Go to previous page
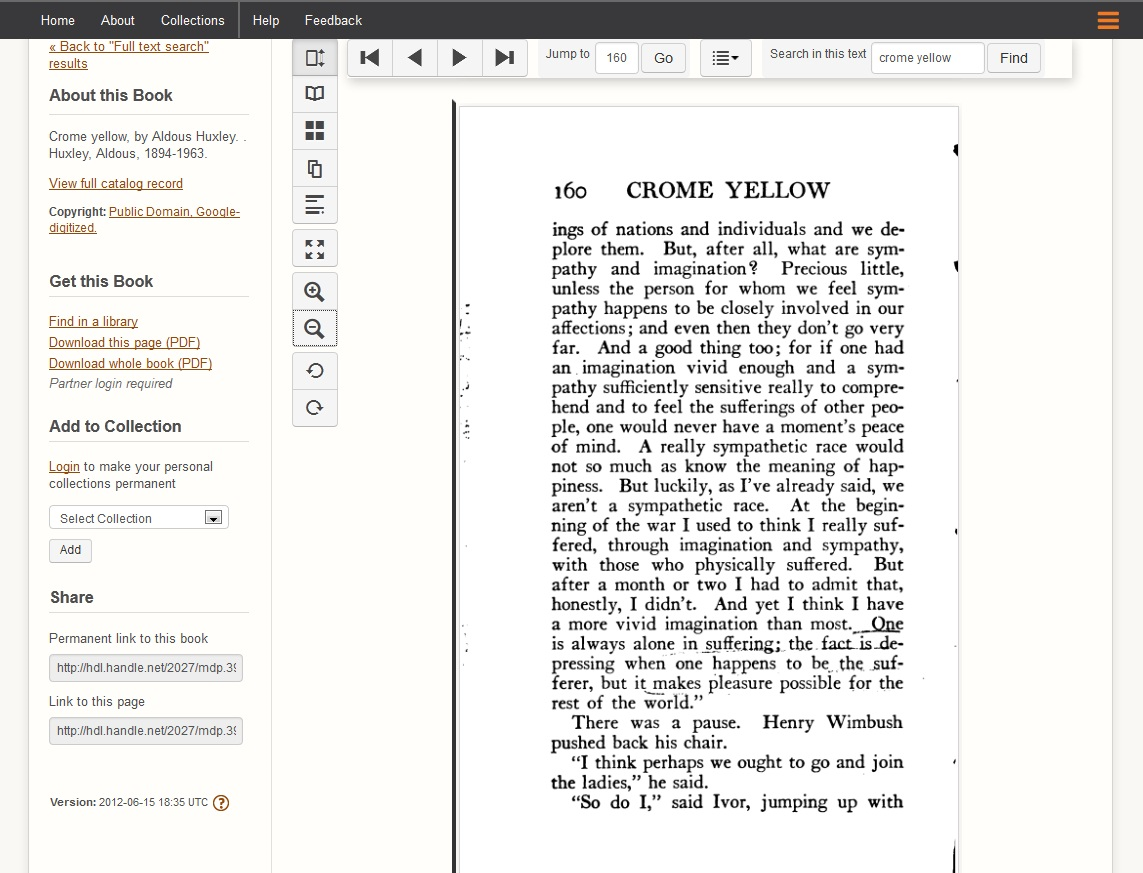 pyautogui.click(x=415, y=58)
